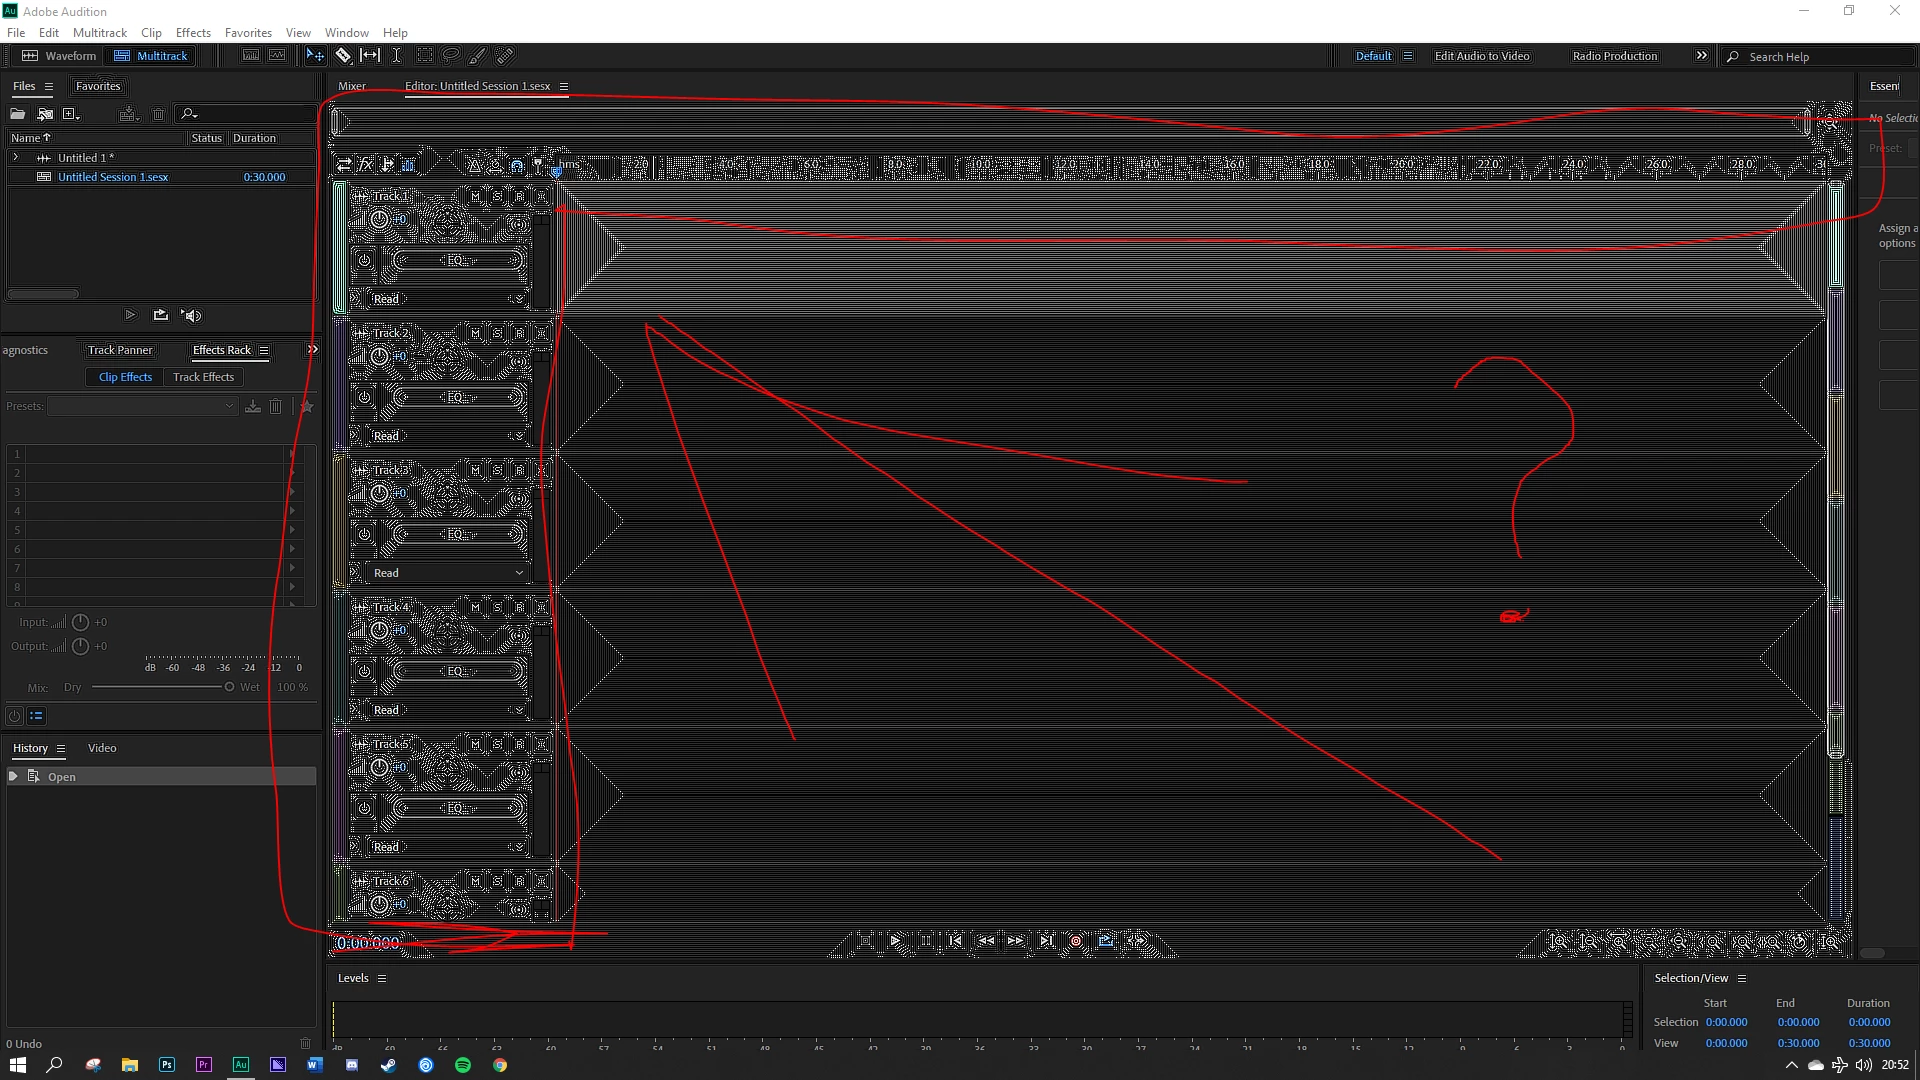The image size is (1920, 1080).
Task: Open the Presets dropdown in Effects Rack
Action: (x=143, y=406)
